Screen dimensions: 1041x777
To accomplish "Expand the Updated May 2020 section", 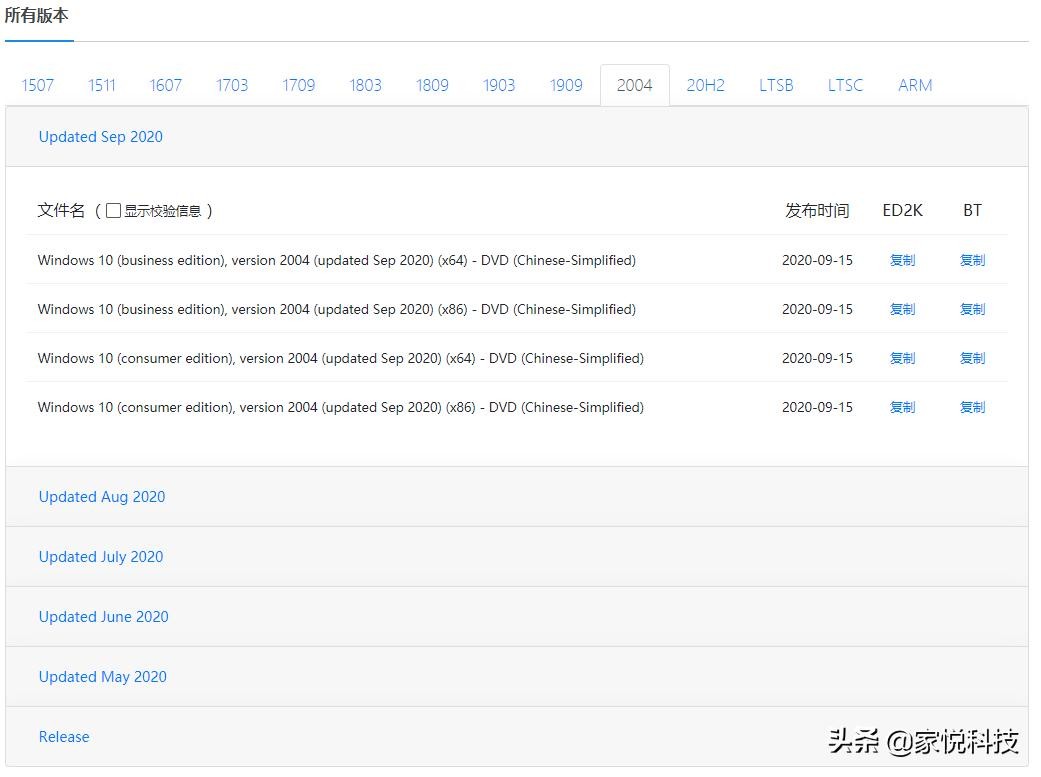I will tap(103, 677).
